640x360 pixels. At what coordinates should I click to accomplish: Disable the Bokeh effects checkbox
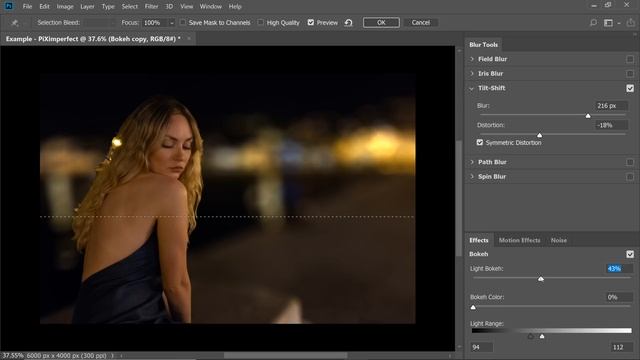[630, 254]
